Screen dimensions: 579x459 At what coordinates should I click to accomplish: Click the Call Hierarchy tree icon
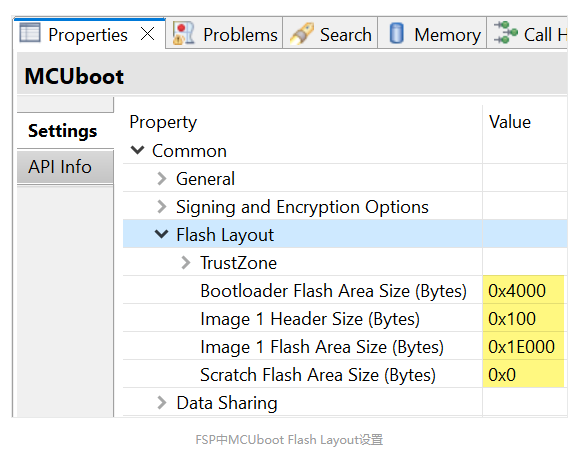coord(506,33)
